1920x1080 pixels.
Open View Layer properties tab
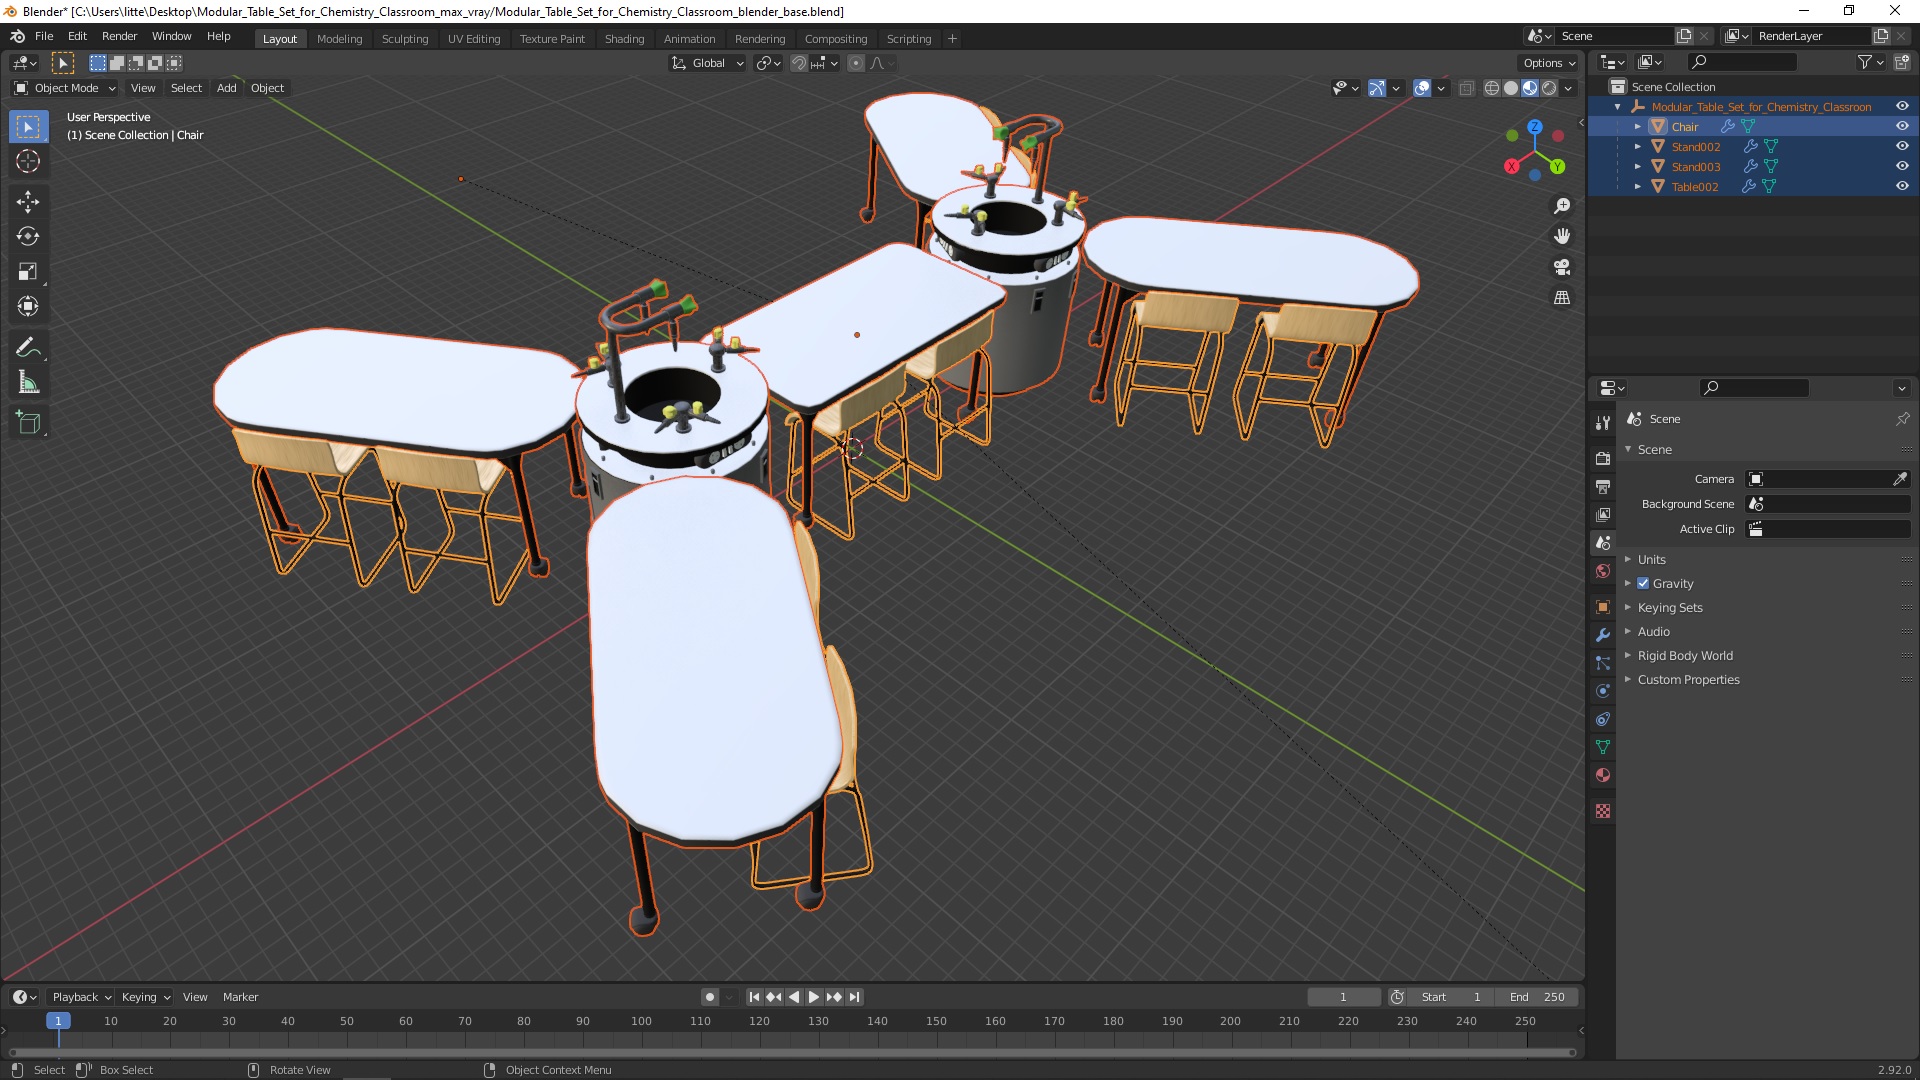point(1603,514)
